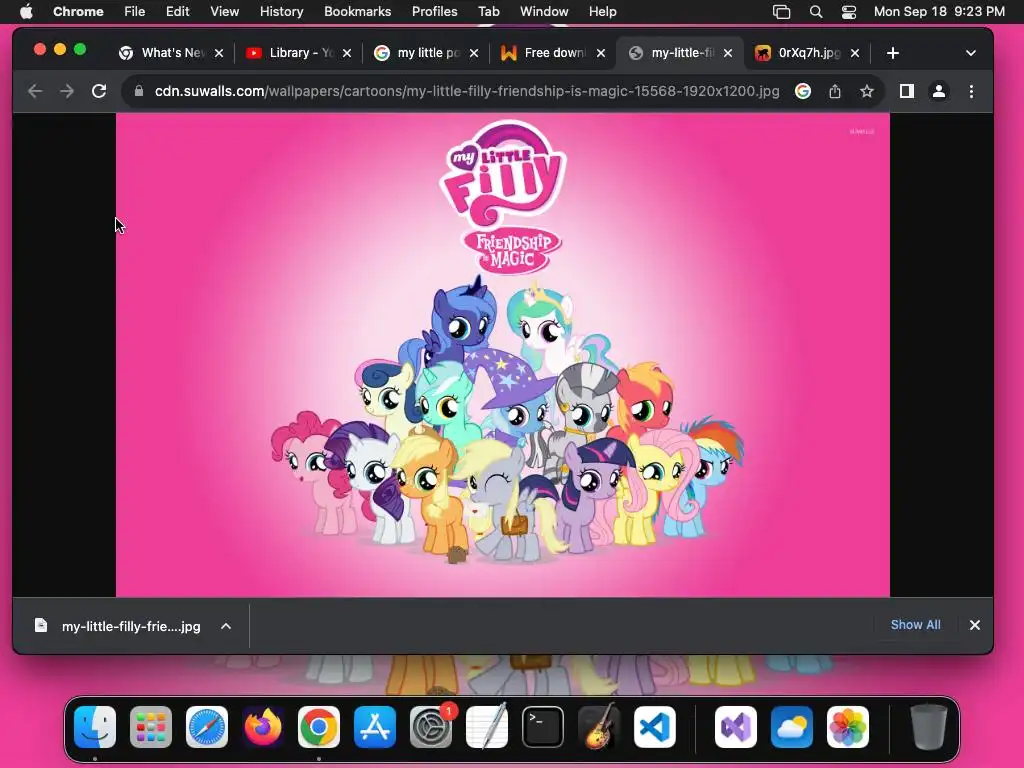This screenshot has width=1024, height=768.
Task: Open Terminal from the Dock
Action: (x=543, y=727)
